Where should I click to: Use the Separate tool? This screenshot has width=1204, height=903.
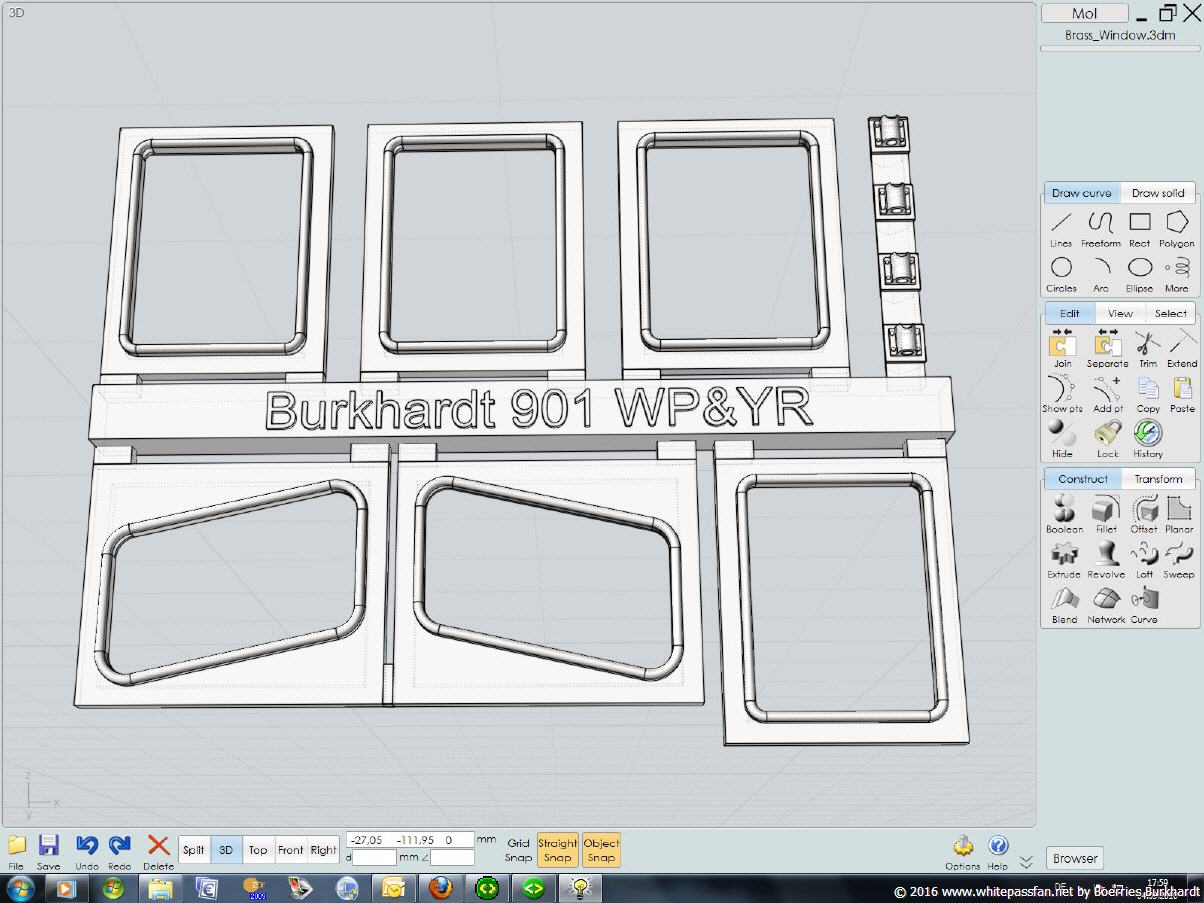coord(1107,348)
